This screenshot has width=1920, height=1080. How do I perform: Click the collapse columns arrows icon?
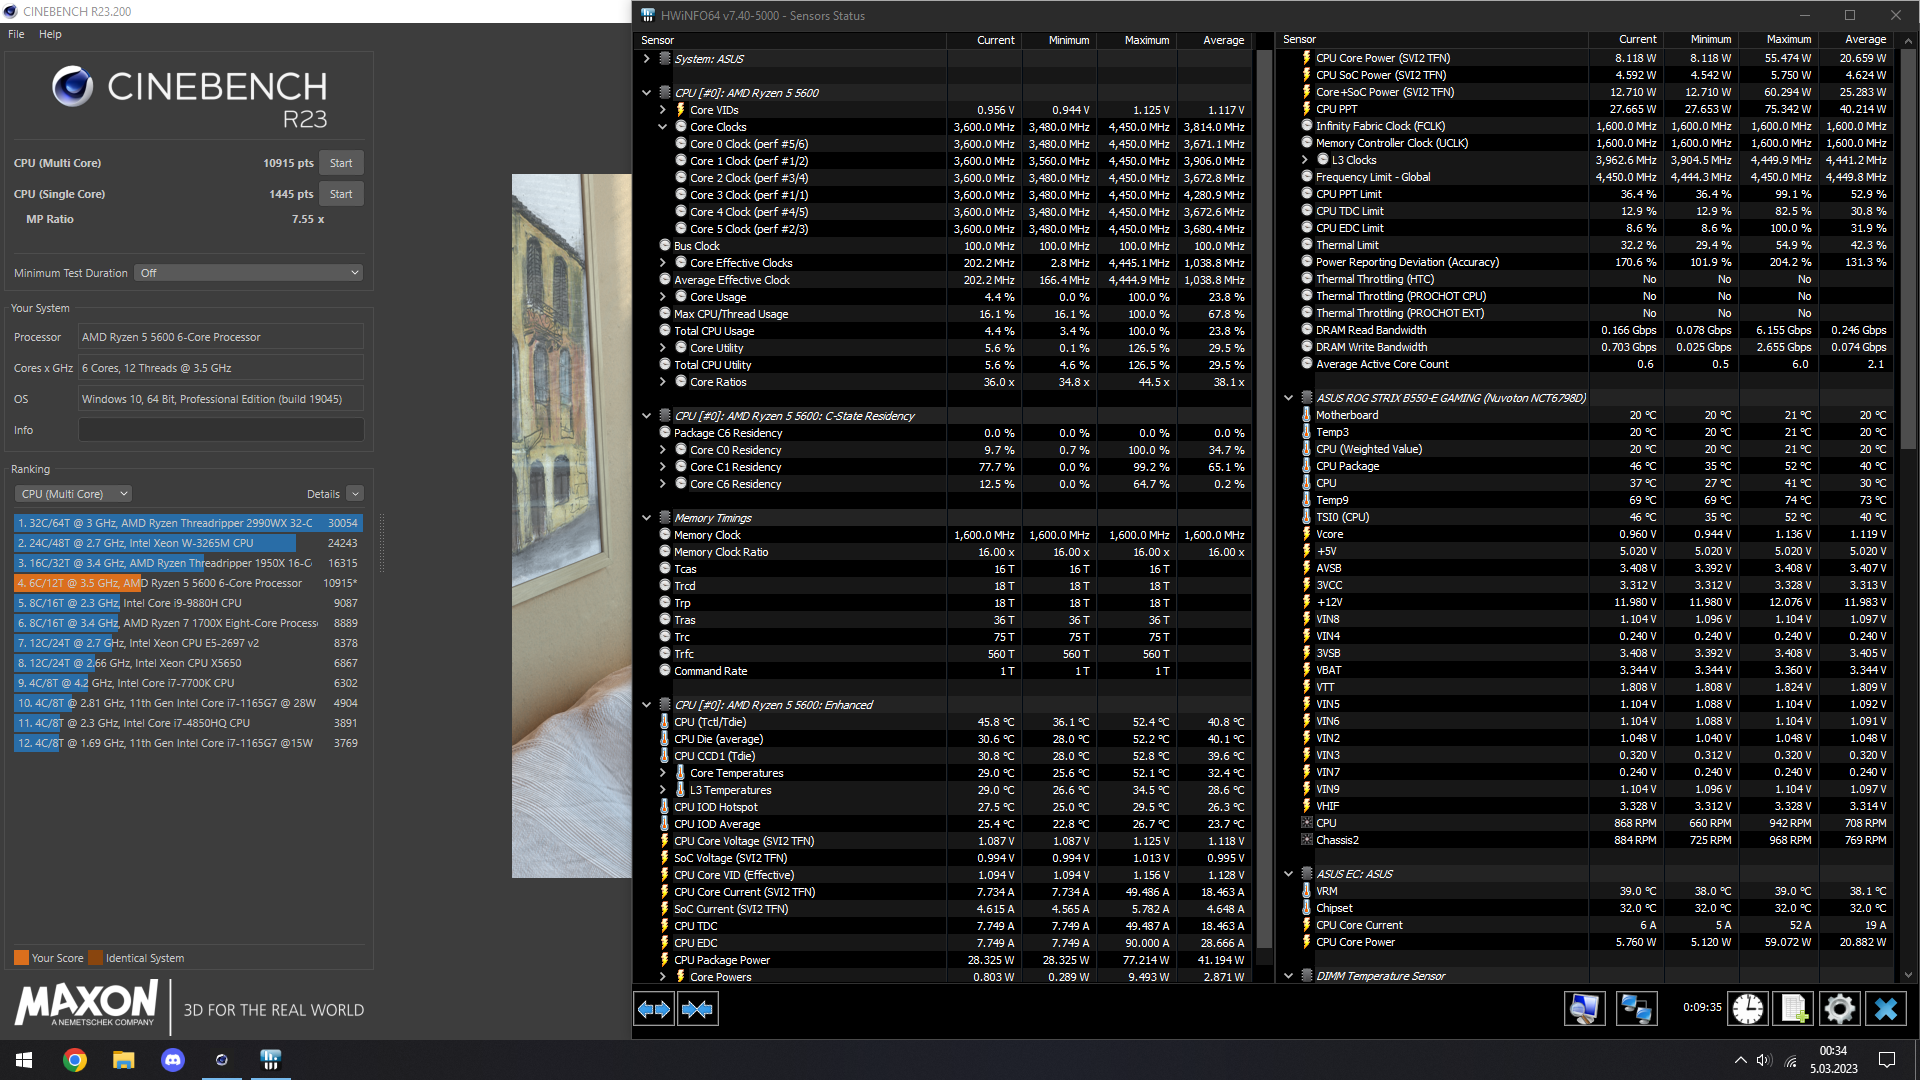(697, 1009)
